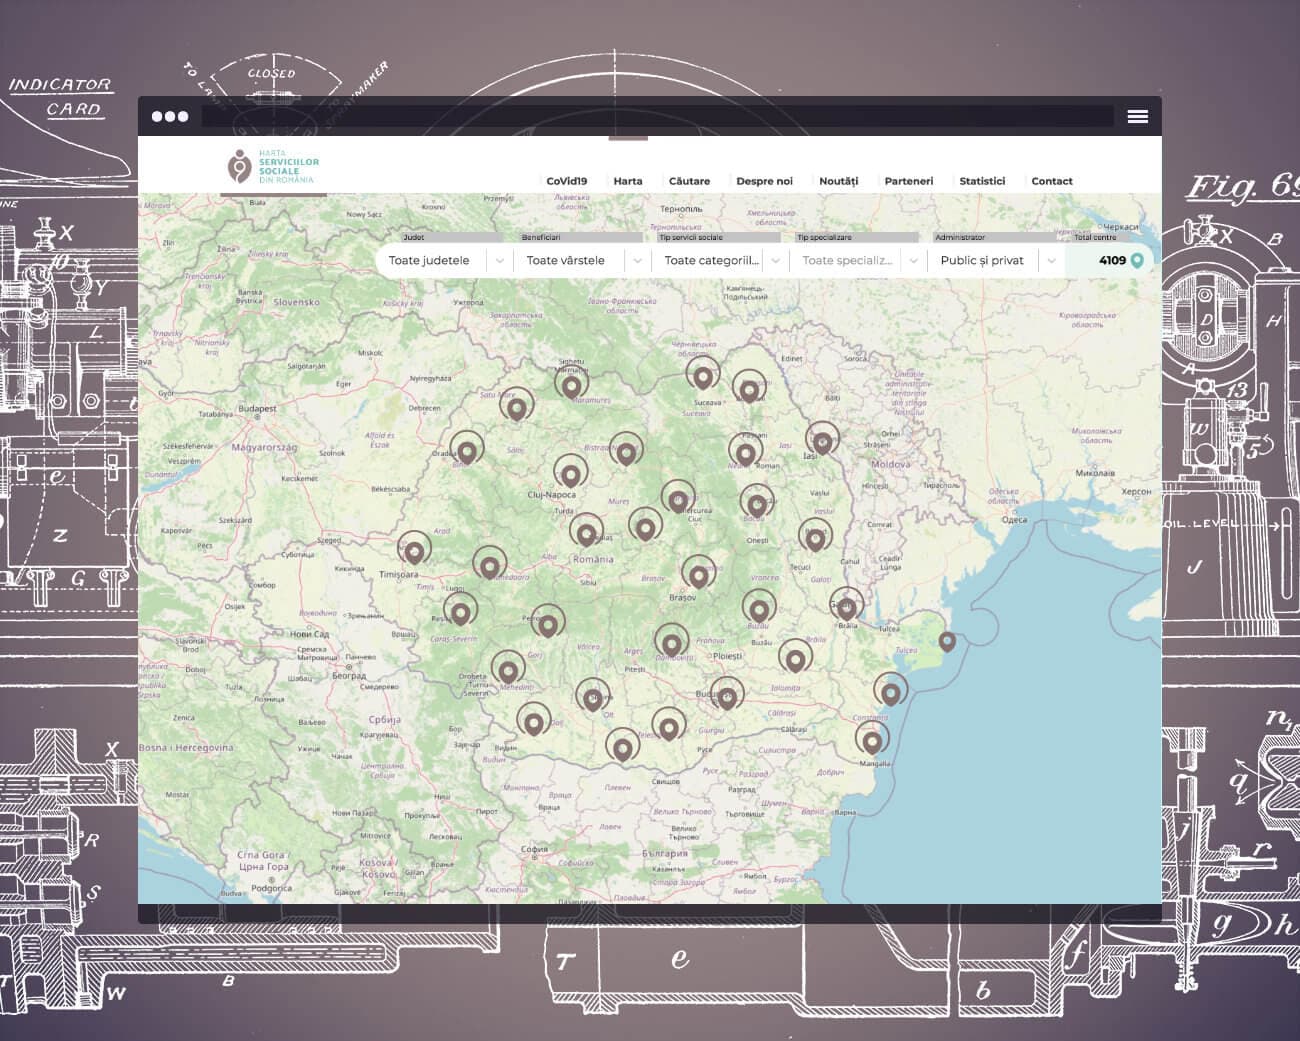Viewport: 1300px width, 1041px height.
Task: Open the Despre noi page
Action: click(x=765, y=181)
